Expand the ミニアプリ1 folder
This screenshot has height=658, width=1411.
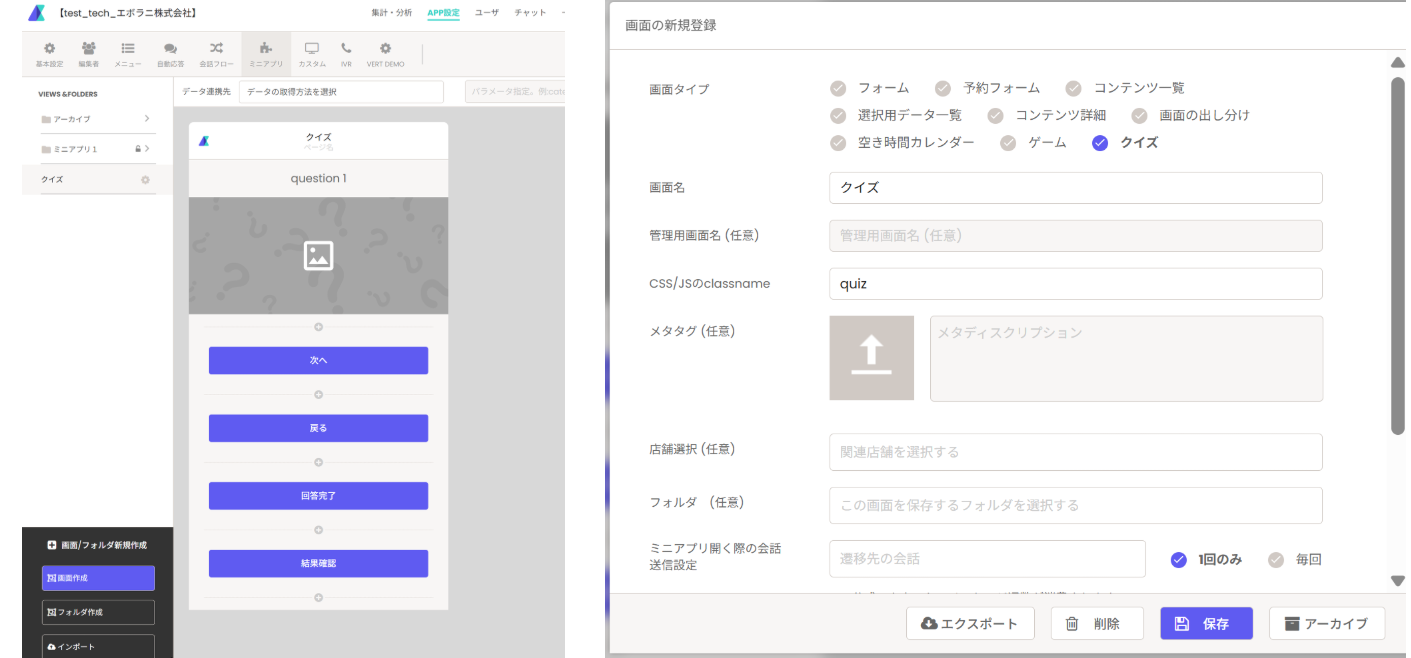point(147,149)
